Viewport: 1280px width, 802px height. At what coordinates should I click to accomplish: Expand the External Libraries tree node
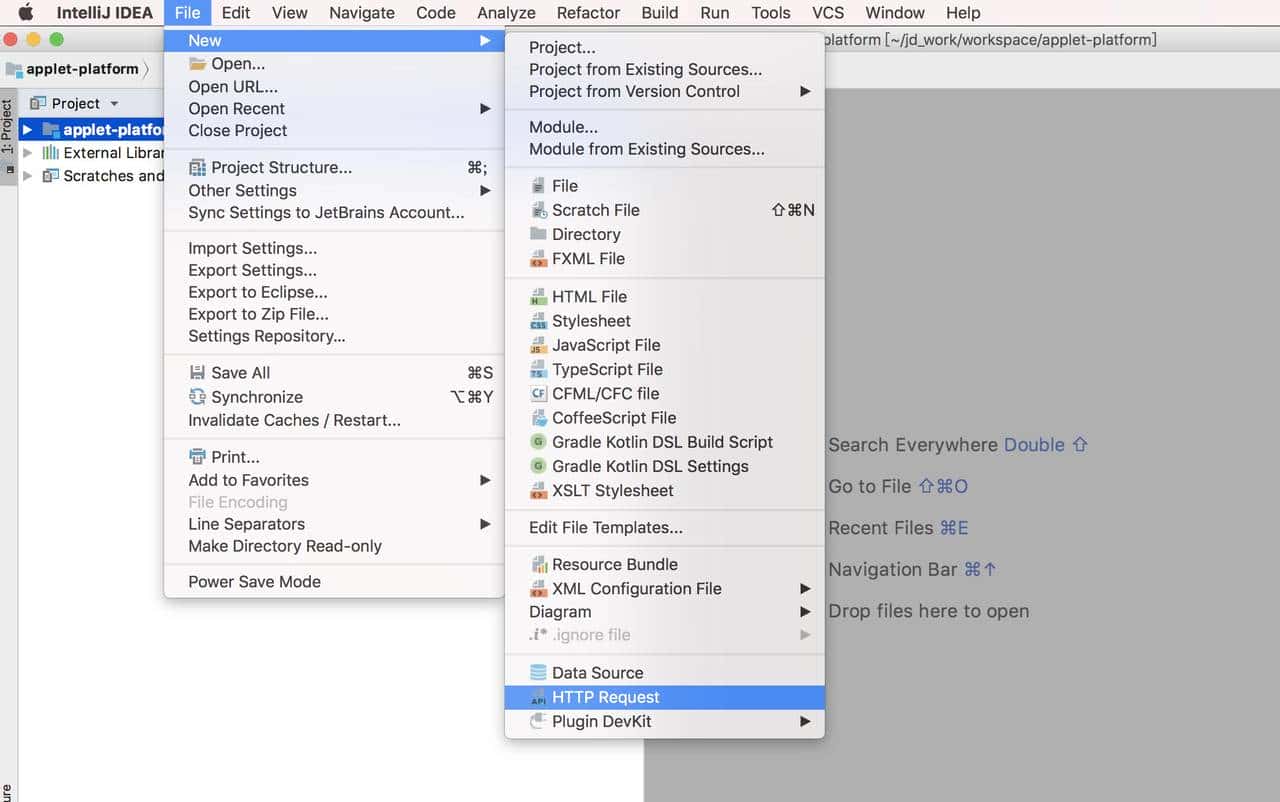[27, 153]
